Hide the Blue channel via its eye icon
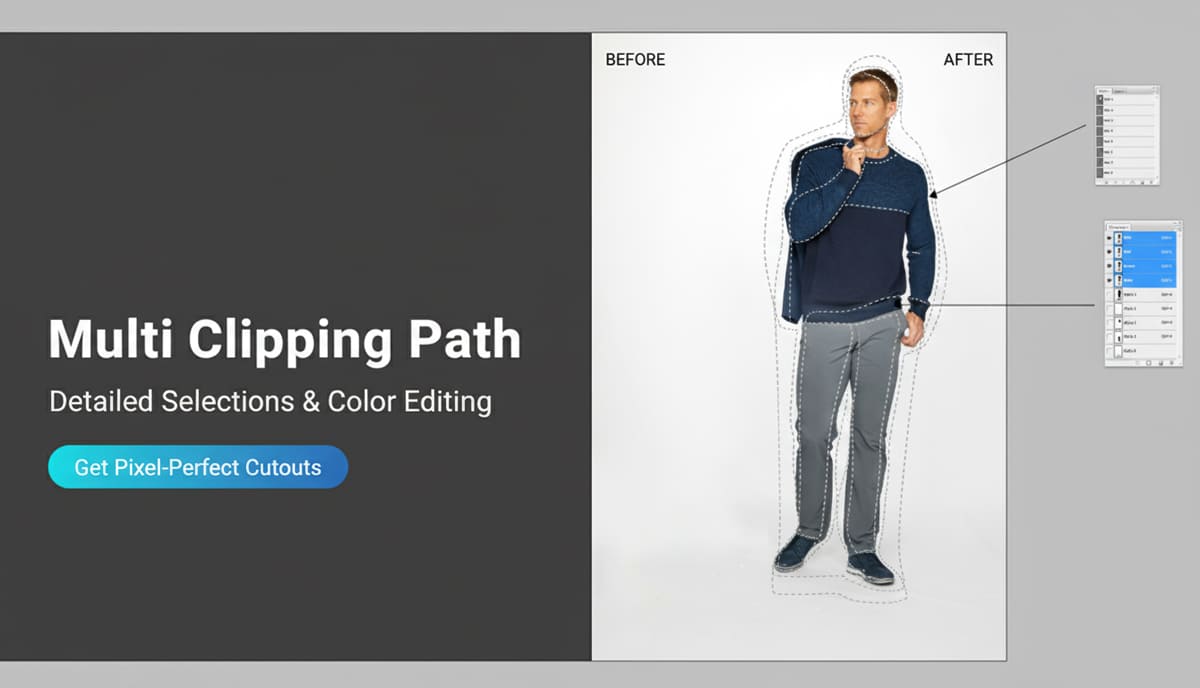This screenshot has height=688, width=1200. tap(1109, 280)
